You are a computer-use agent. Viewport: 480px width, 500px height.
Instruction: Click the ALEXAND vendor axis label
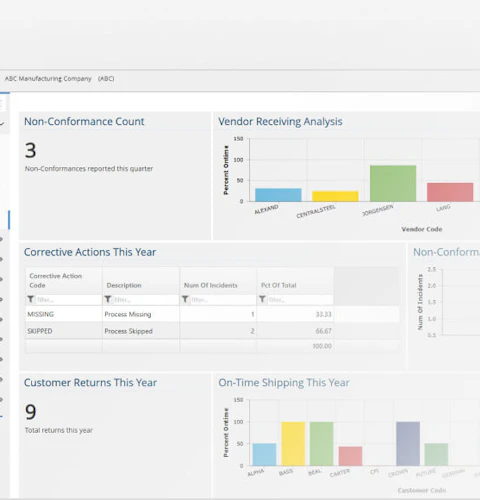[266, 209]
